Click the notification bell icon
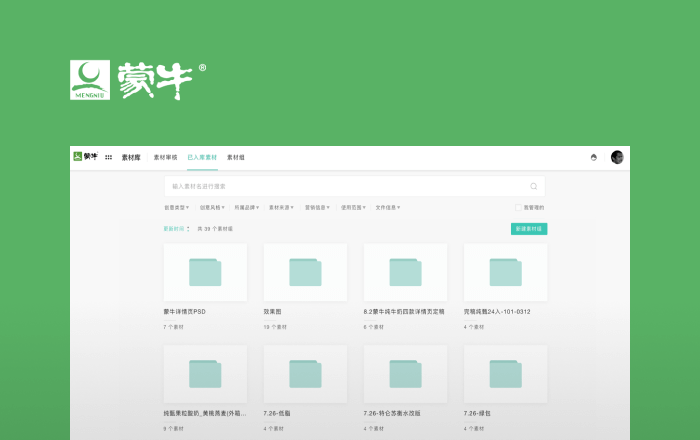Viewport: 700px width, 440px height. [594, 157]
